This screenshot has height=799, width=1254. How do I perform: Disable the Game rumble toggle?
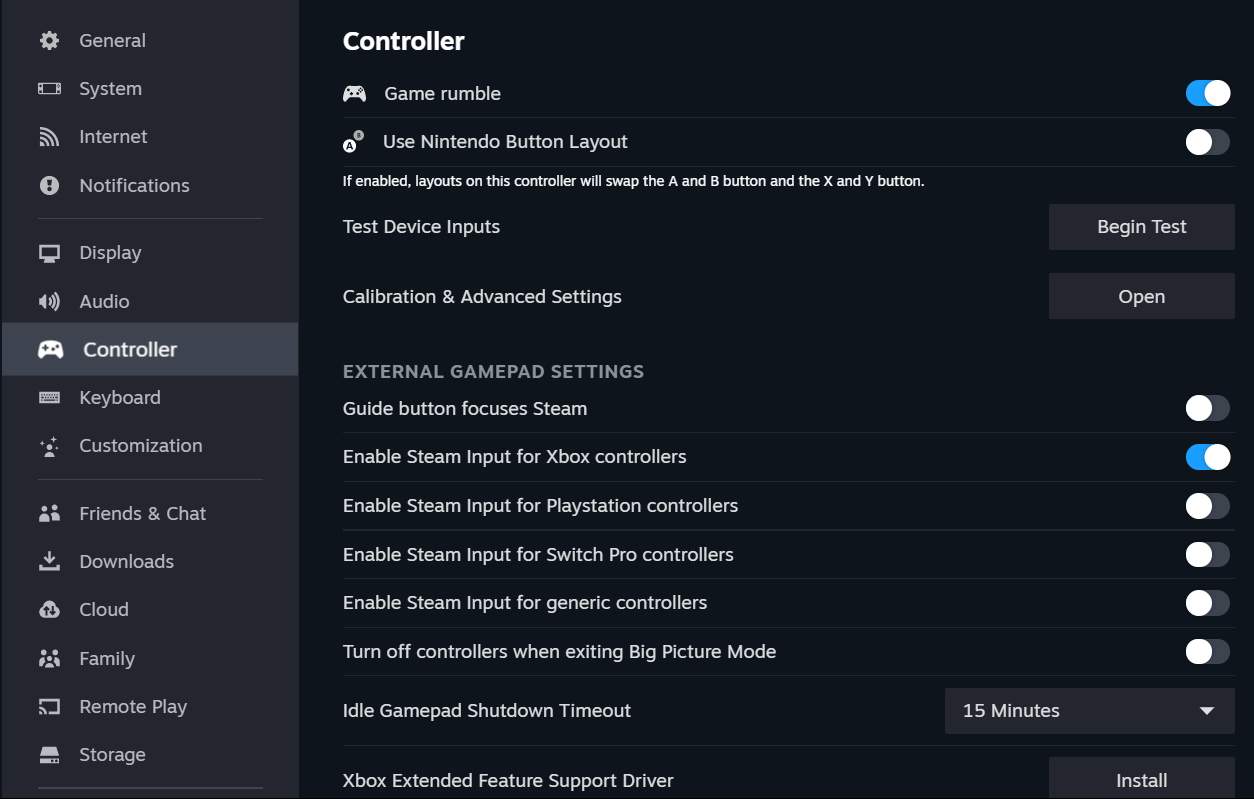1207,94
